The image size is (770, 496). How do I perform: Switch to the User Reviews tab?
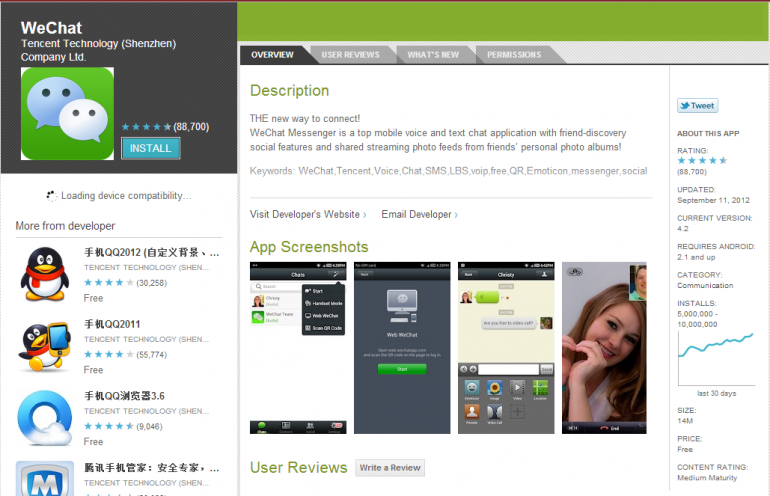pos(350,55)
